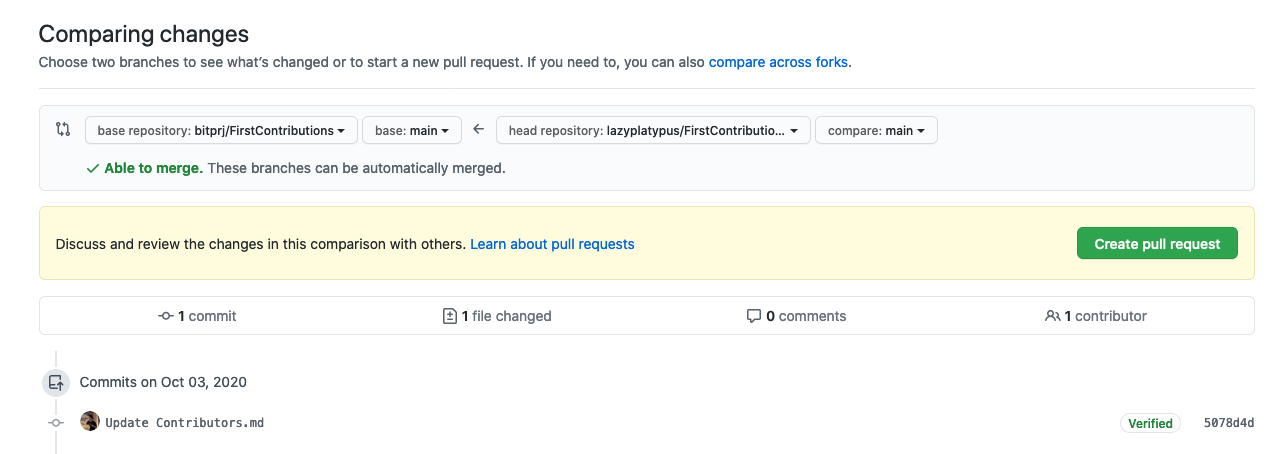1281x454 pixels.
Task: Click the repo push icon beside Commits on Oct 03
Action: click(56, 382)
